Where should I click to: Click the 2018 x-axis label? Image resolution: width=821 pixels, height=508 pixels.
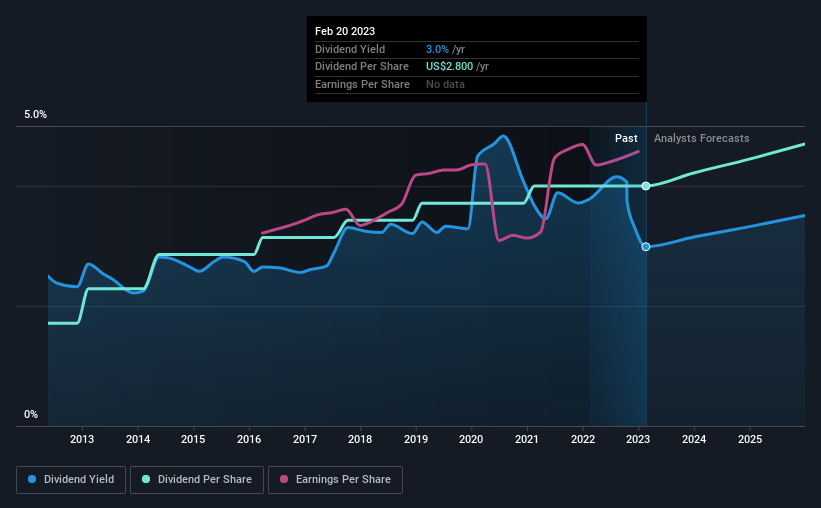tap(360, 439)
